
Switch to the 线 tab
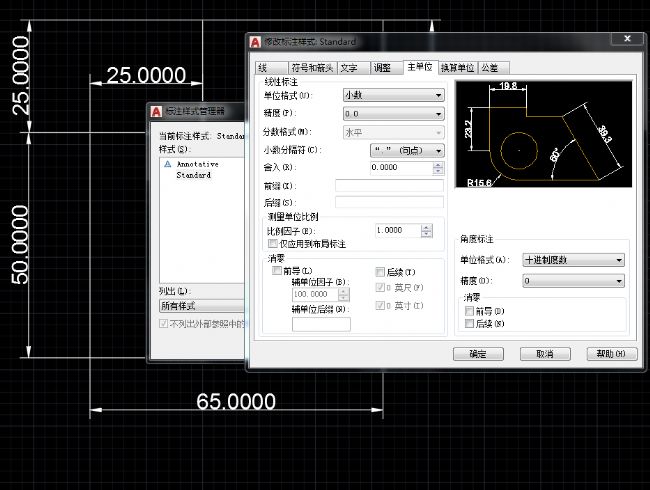pos(272,68)
